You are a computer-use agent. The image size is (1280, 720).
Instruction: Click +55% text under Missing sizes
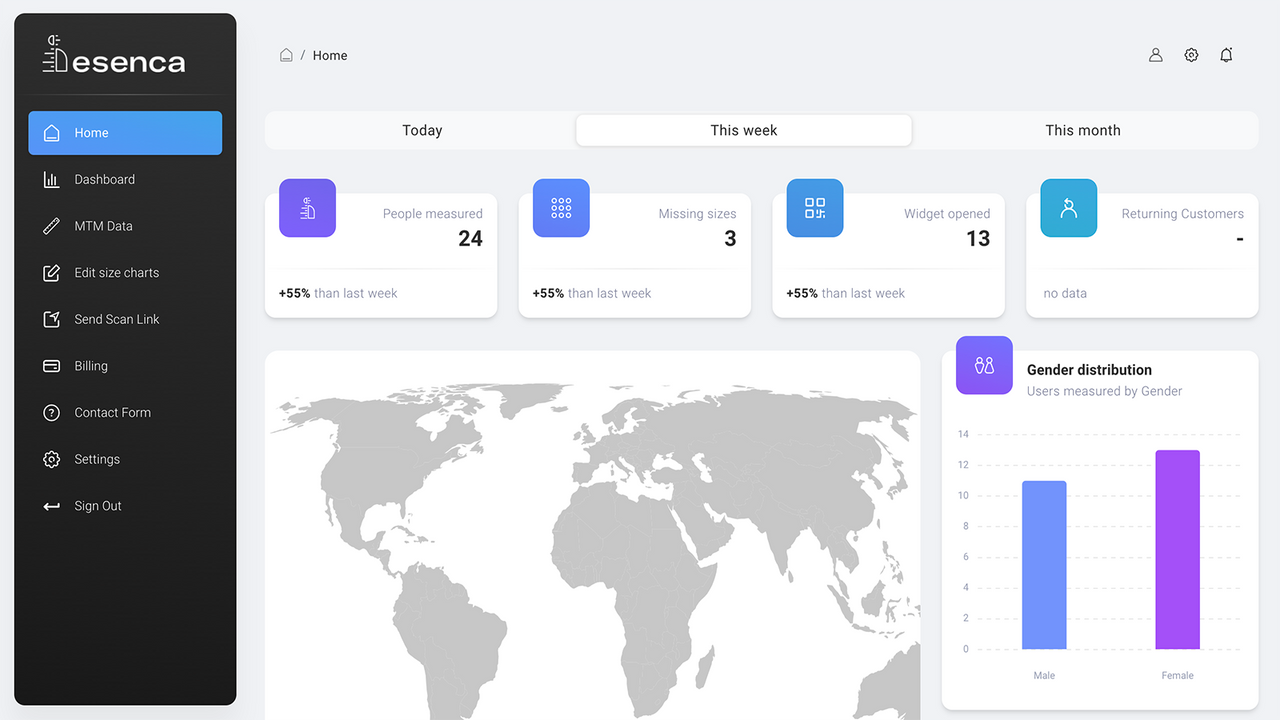point(548,294)
